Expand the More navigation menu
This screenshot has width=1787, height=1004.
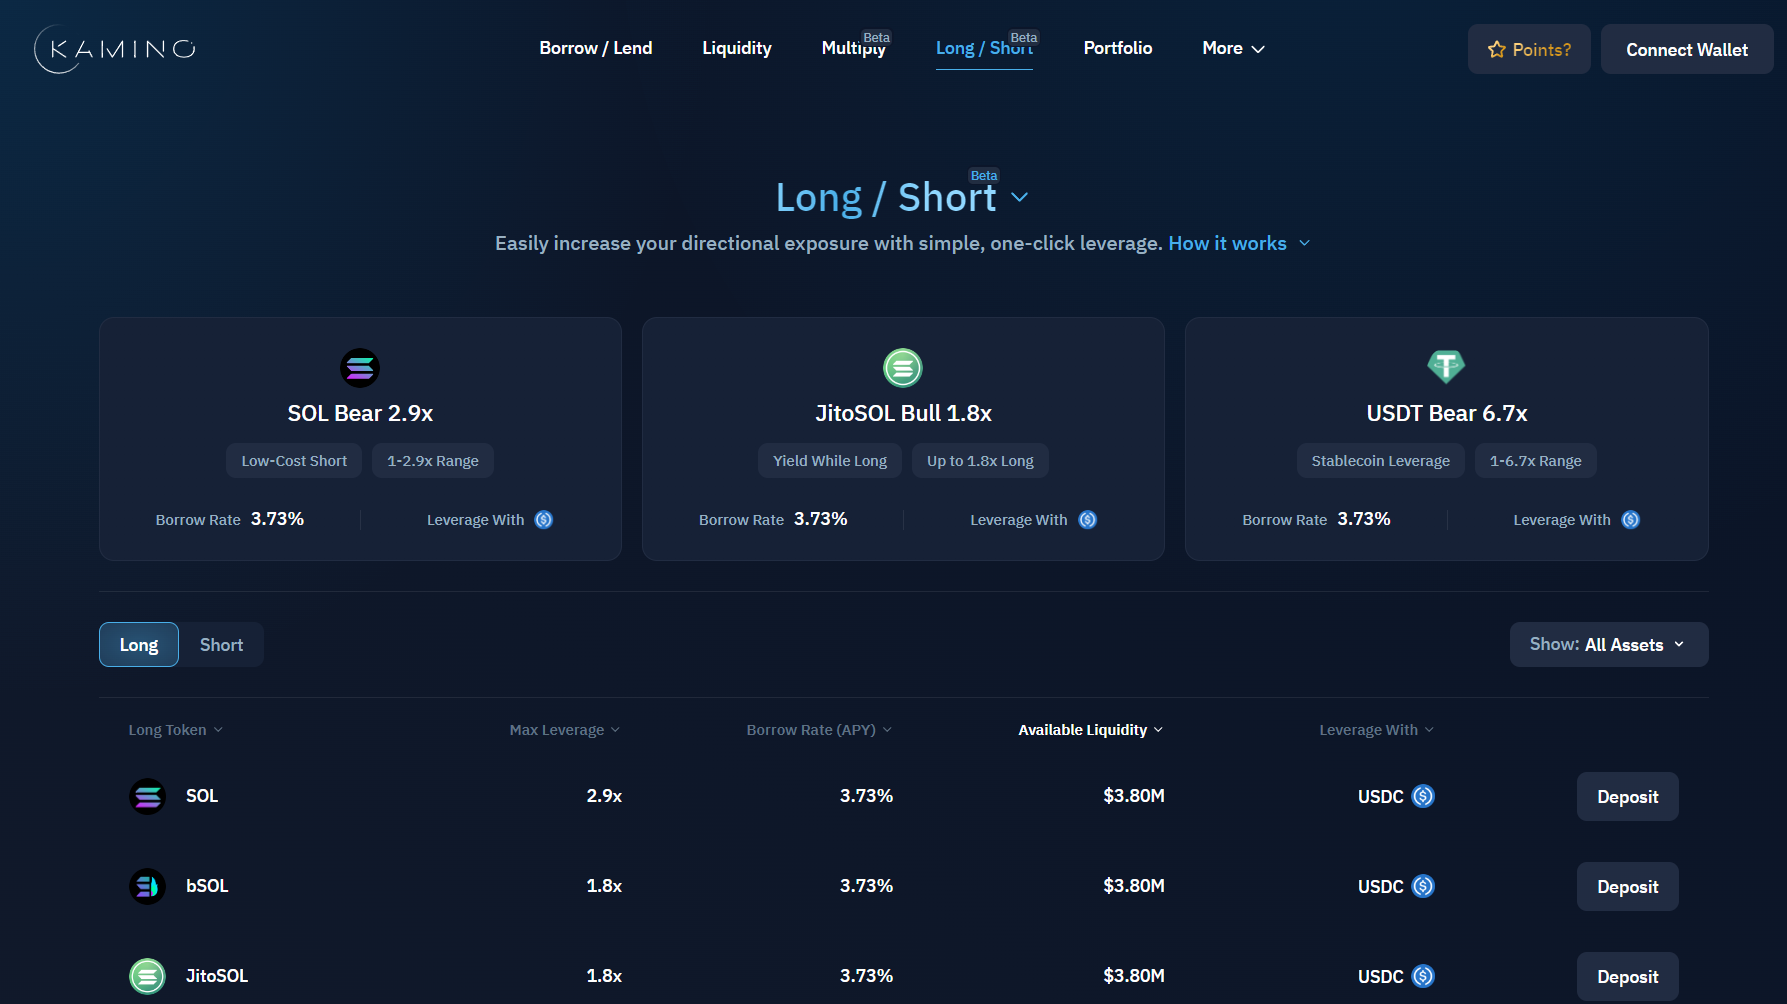tap(1234, 48)
